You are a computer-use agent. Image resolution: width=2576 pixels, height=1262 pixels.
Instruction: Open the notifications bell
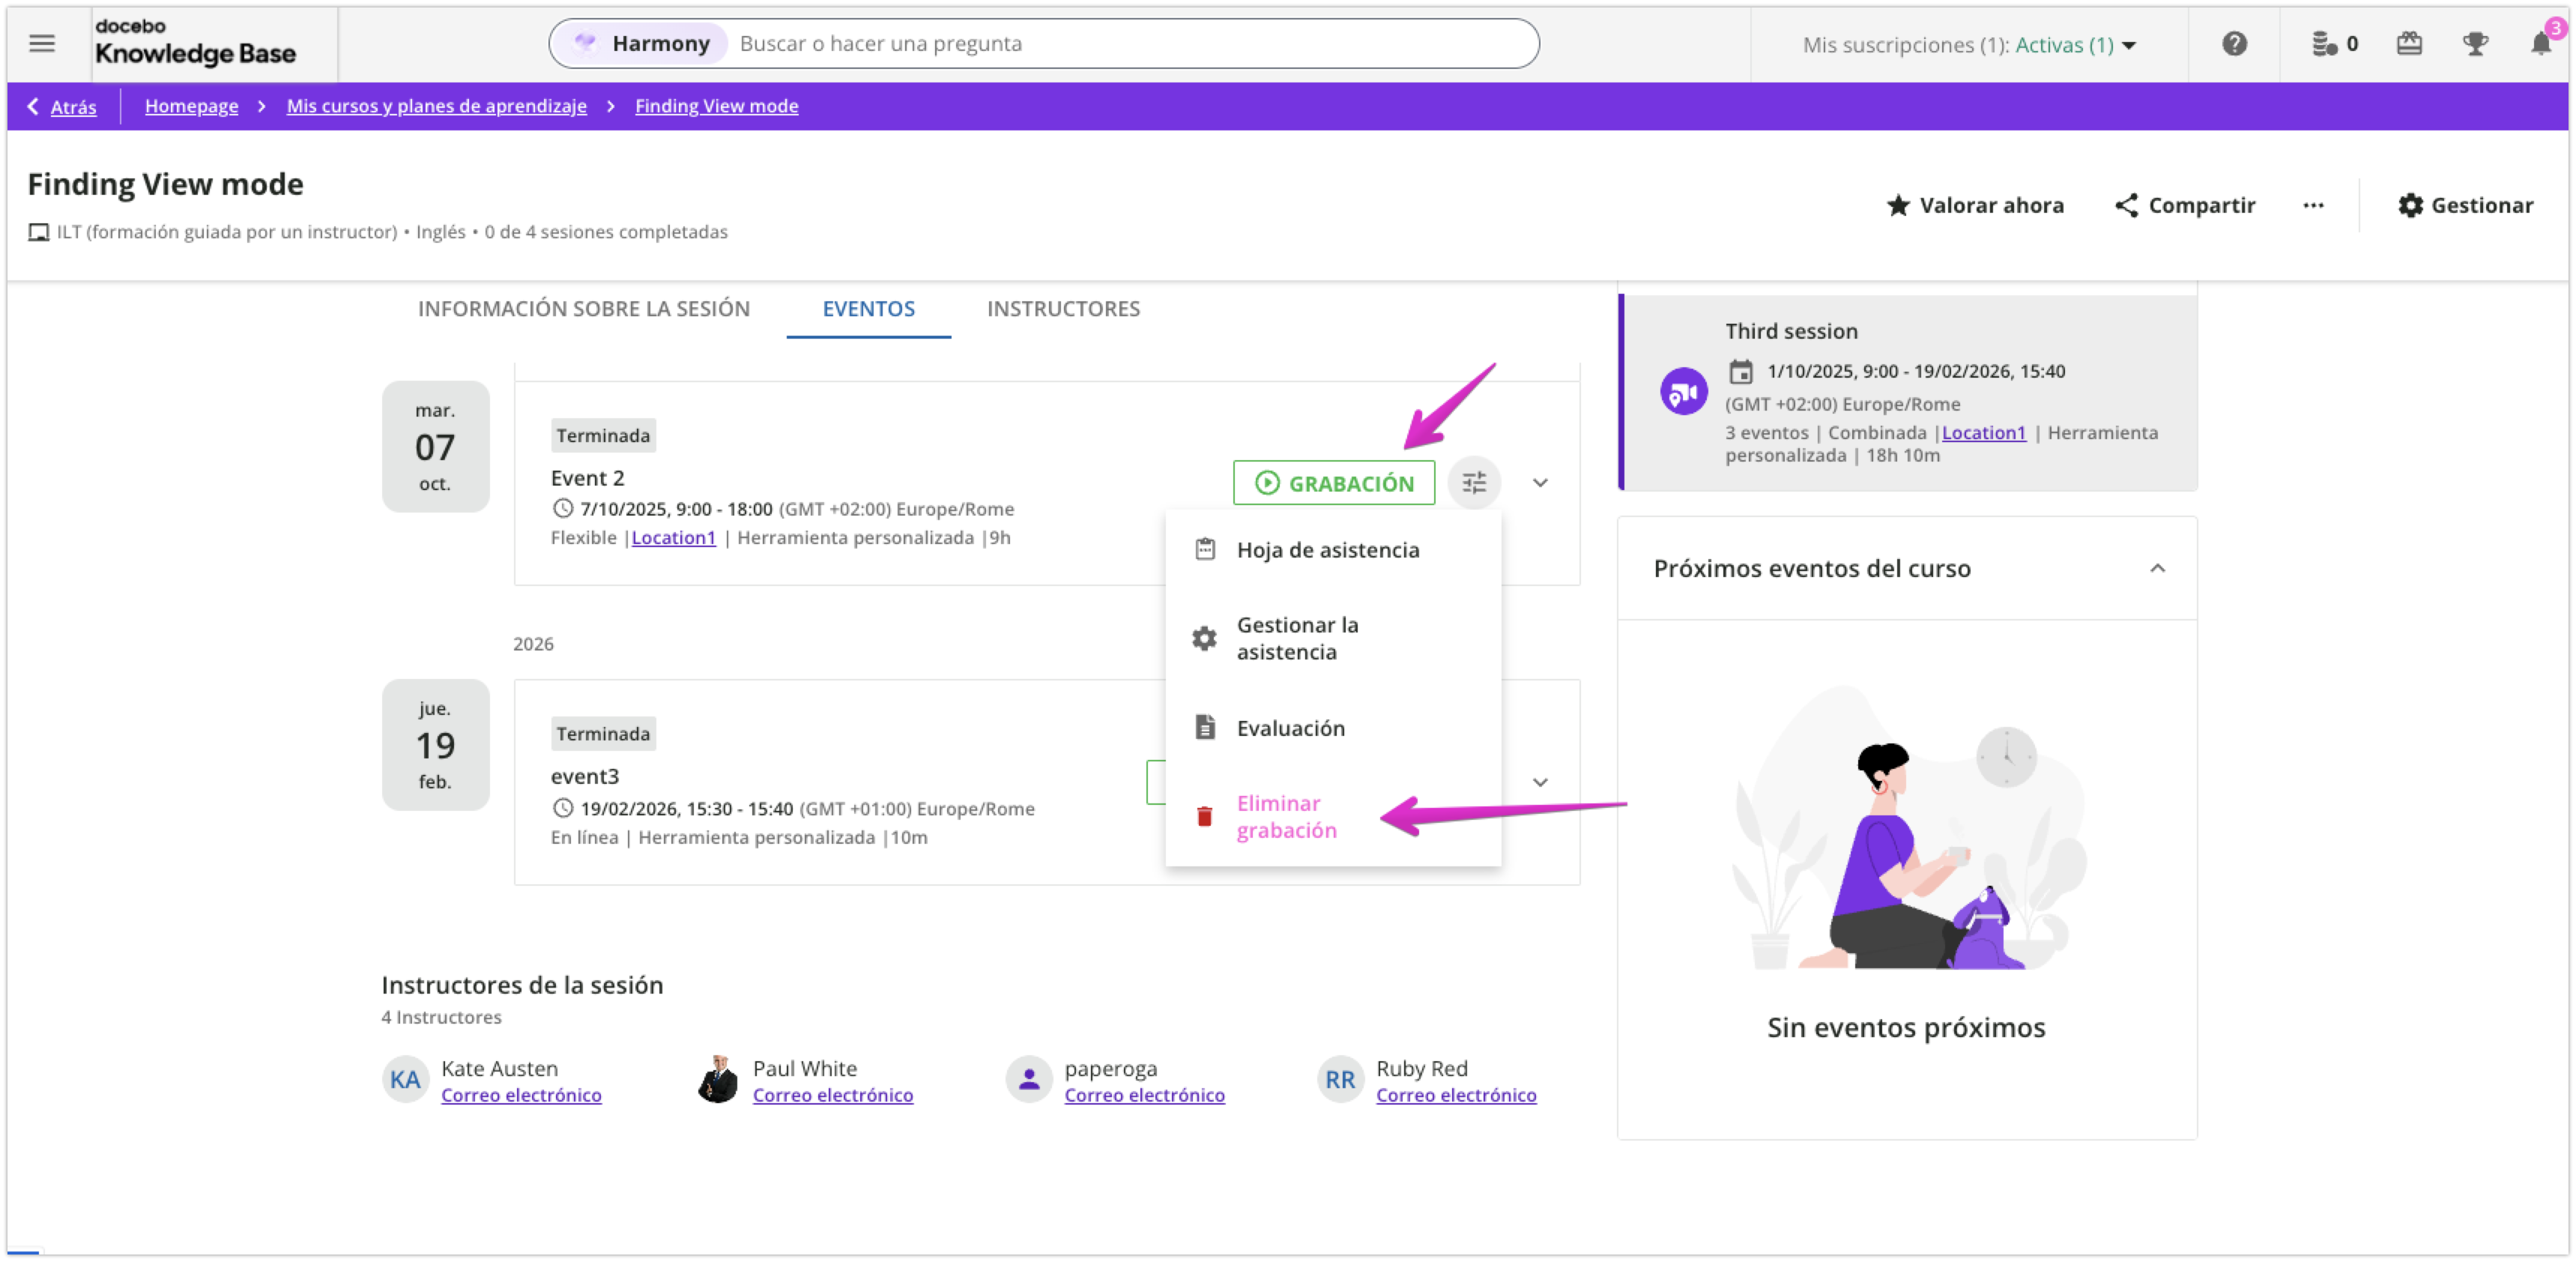point(2540,44)
